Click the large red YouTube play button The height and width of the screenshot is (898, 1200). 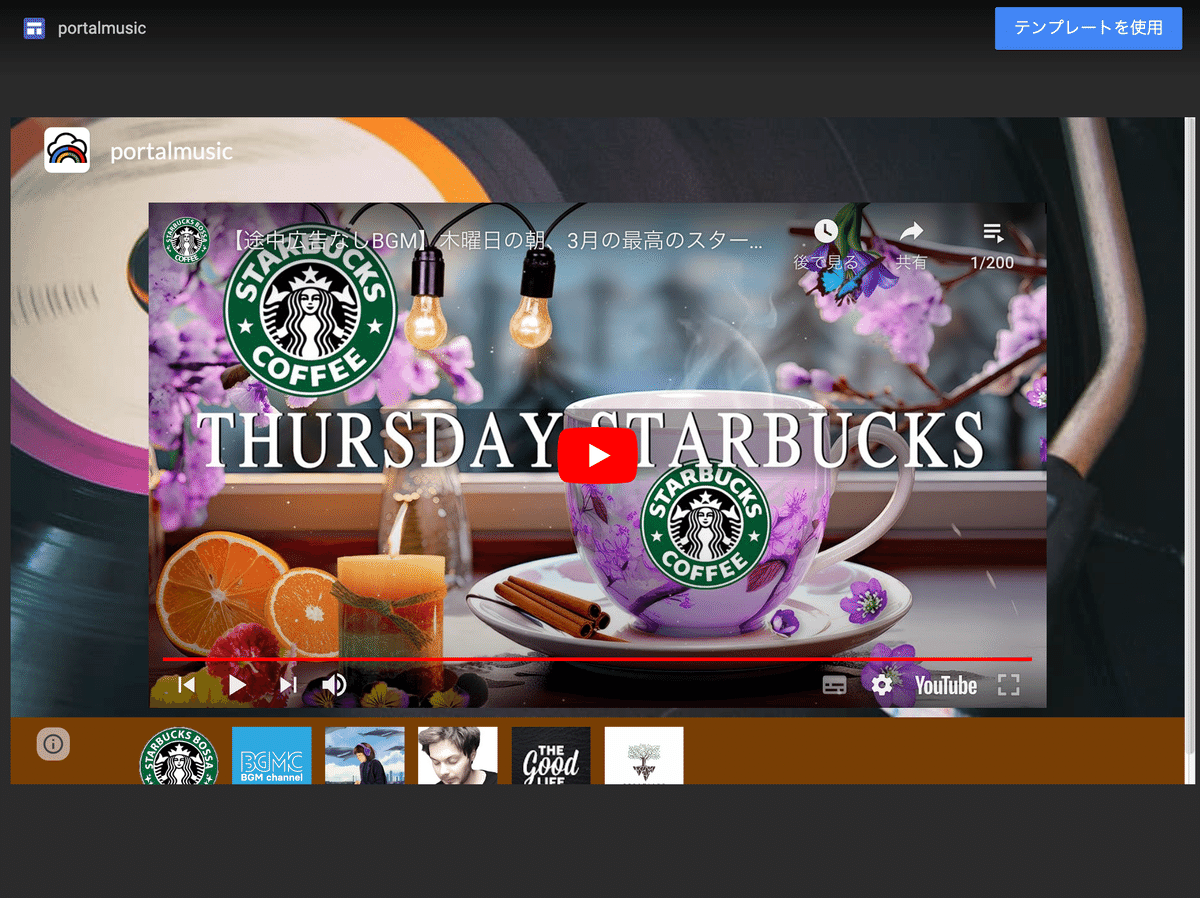tap(598, 455)
